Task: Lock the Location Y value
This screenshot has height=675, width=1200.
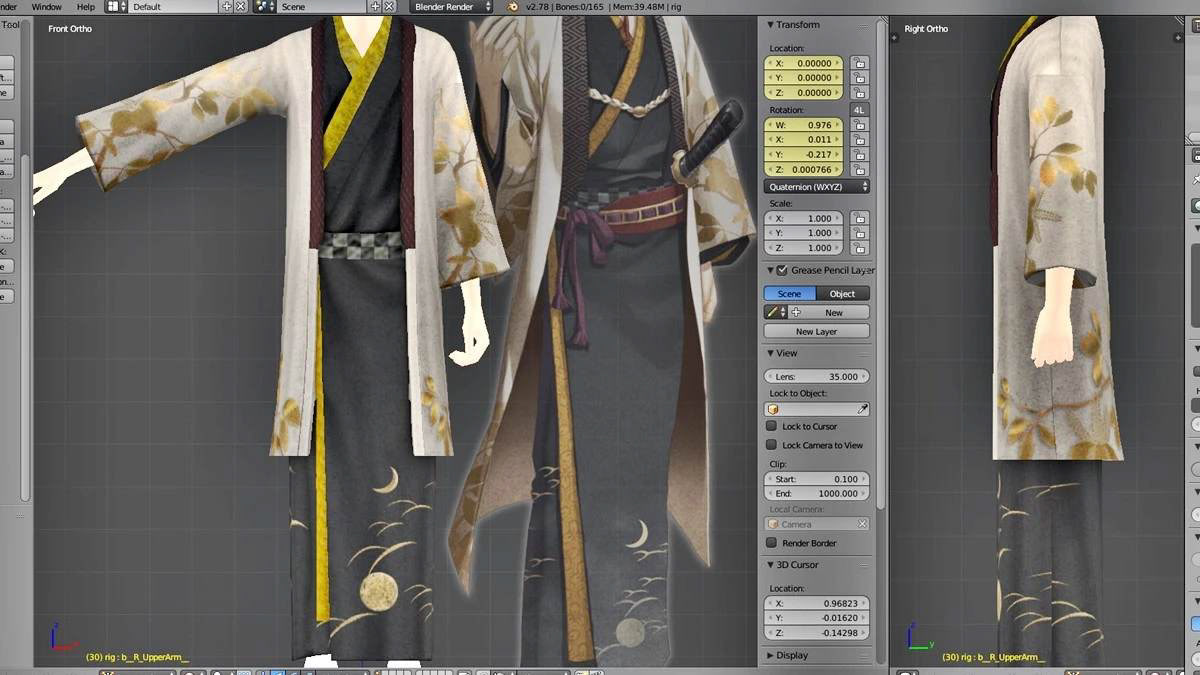Action: point(860,78)
